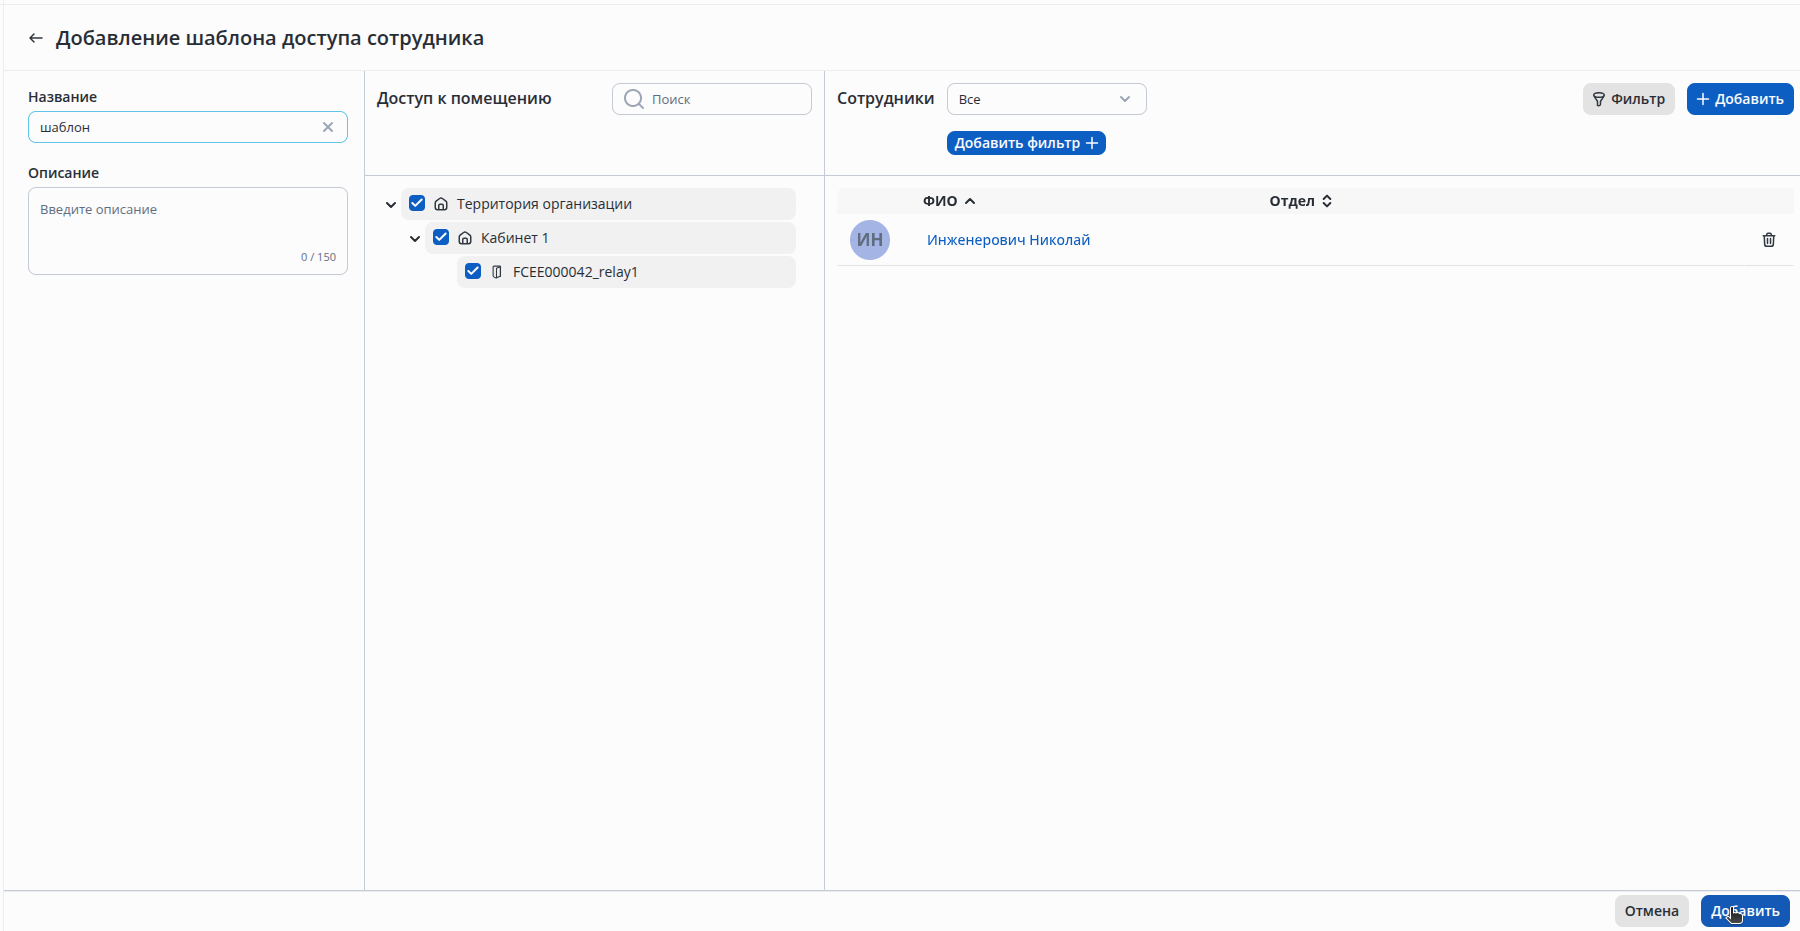Uncheck the FCEE000042_relay1 checkbox
Screen dimensions: 1800x931
coord(473,271)
